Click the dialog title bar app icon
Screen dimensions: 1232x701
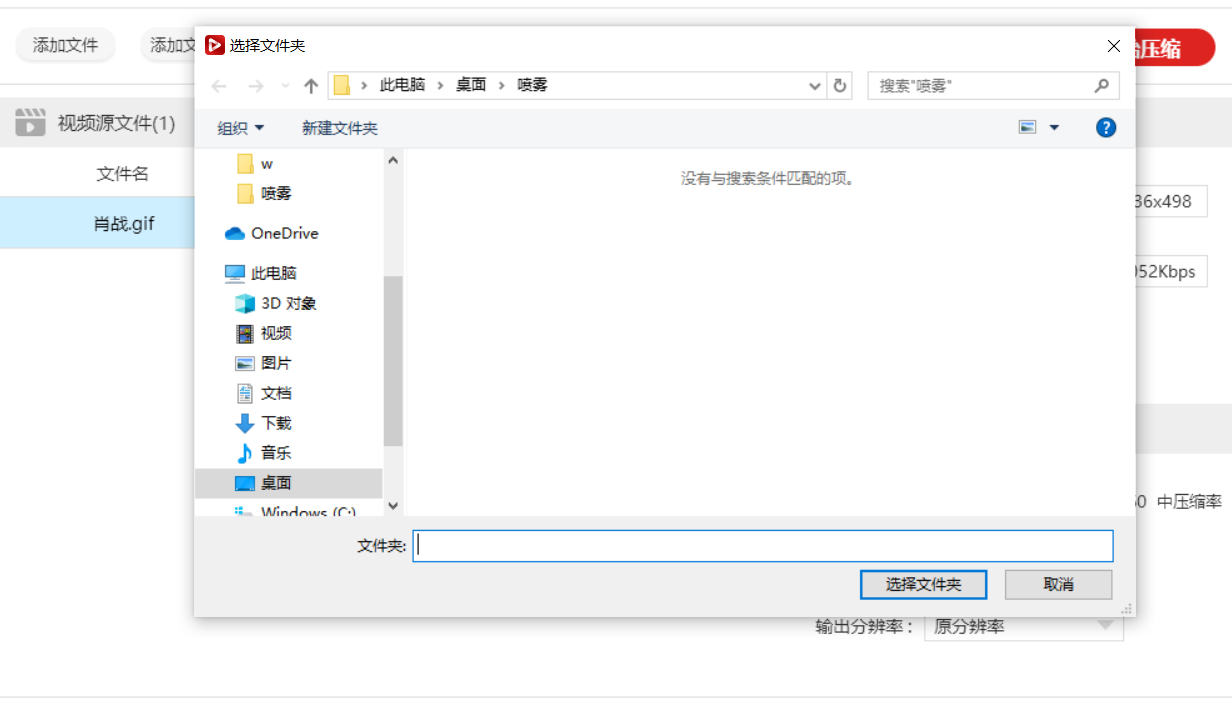214,45
